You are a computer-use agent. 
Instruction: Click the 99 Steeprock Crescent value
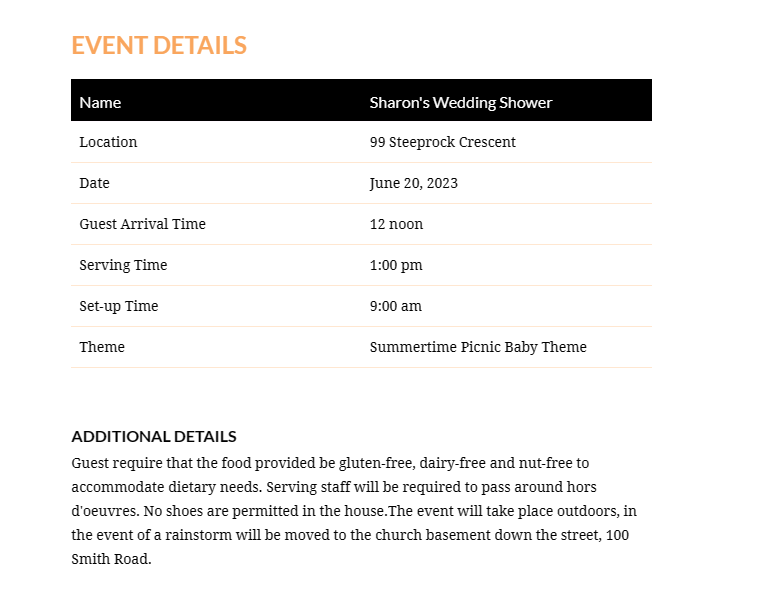click(443, 142)
